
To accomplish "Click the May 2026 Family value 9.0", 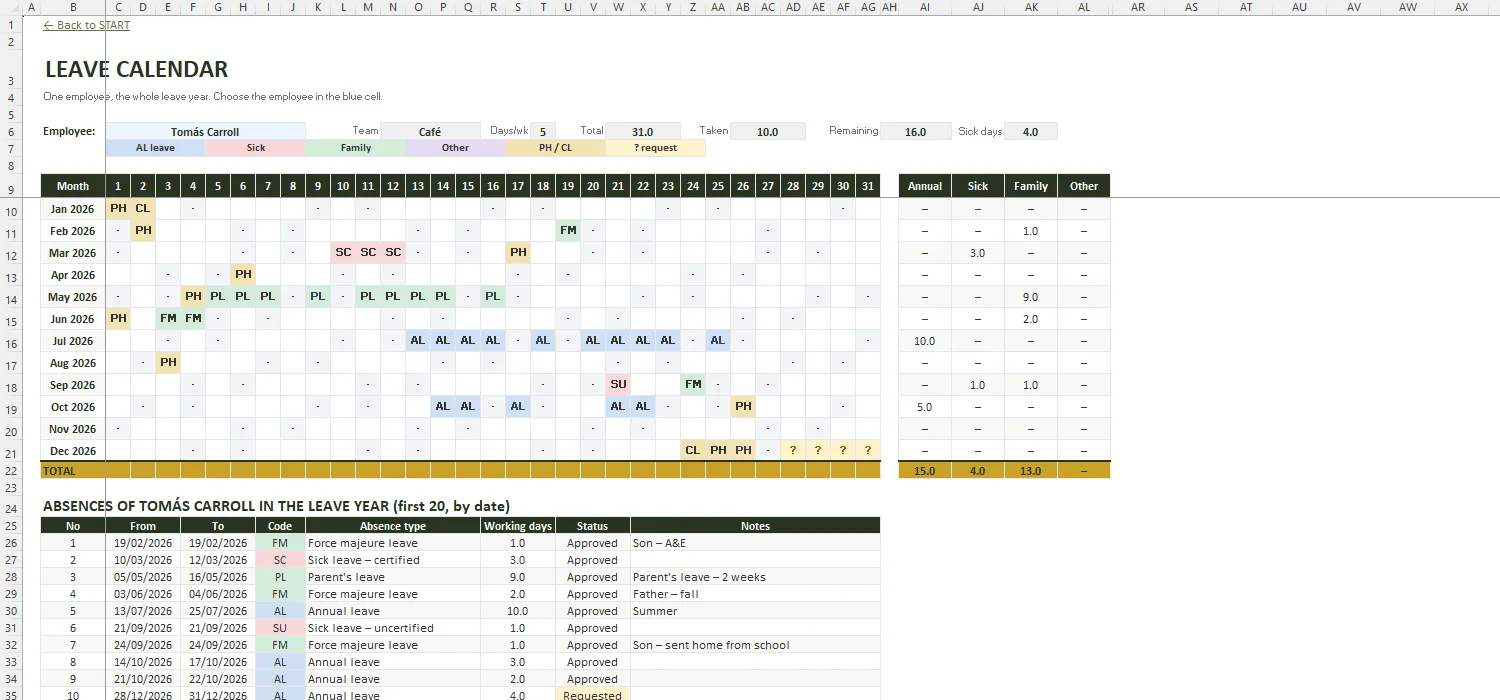I will click(x=1031, y=297).
